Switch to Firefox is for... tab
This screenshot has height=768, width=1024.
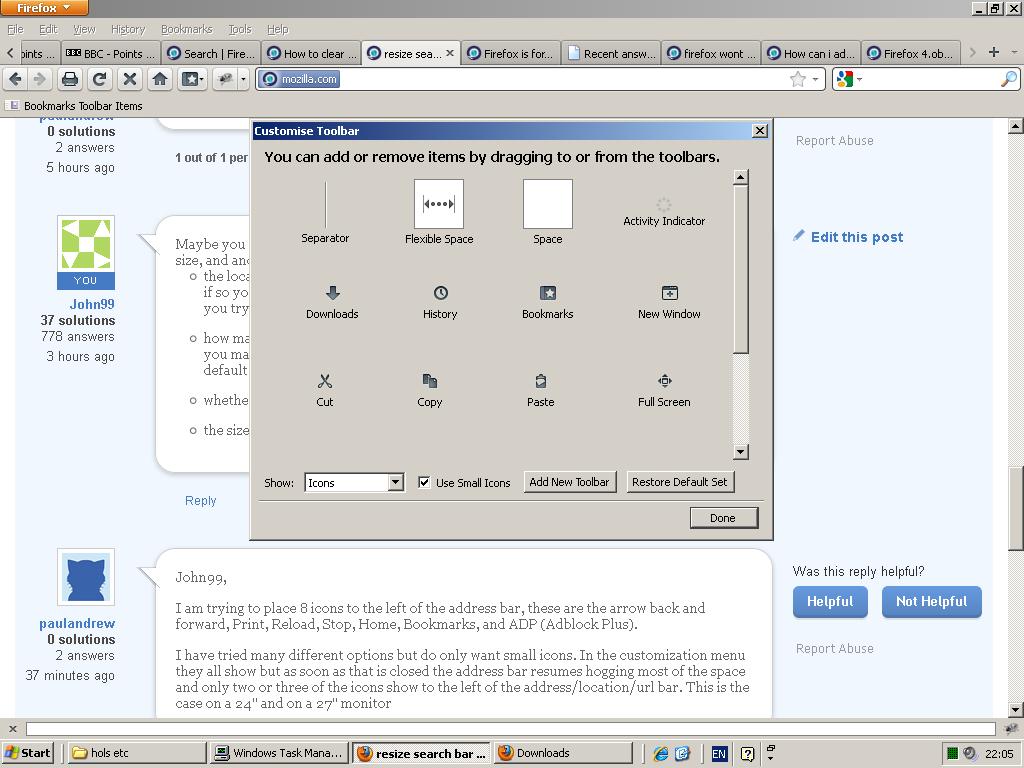[x=511, y=54]
